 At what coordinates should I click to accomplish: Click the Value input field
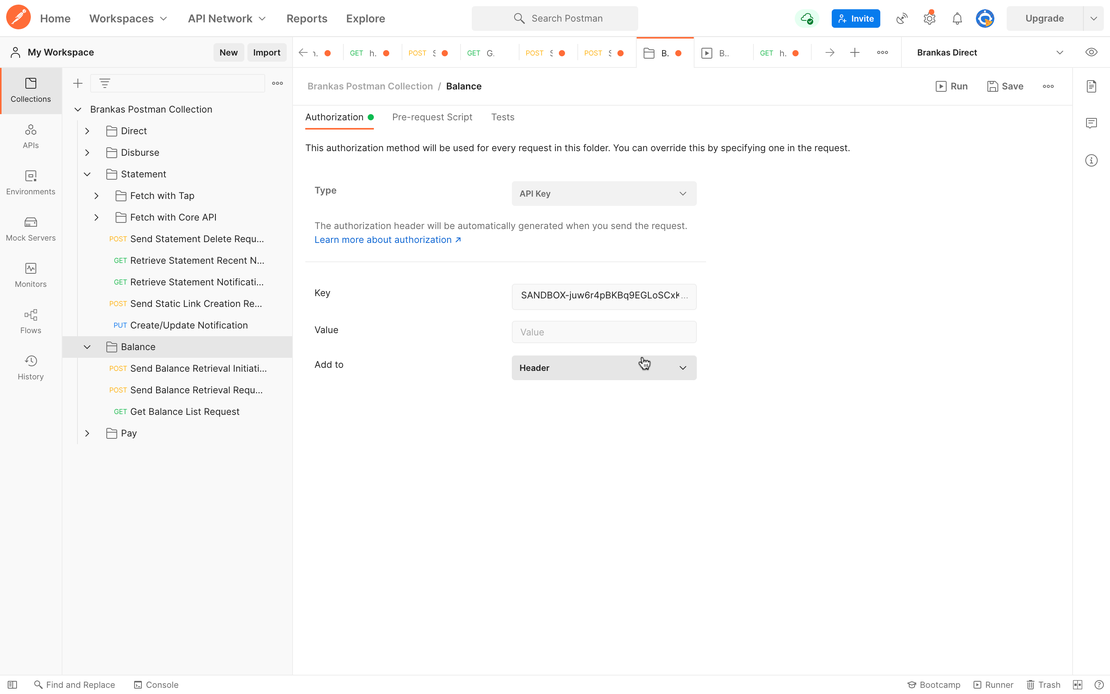pos(604,332)
